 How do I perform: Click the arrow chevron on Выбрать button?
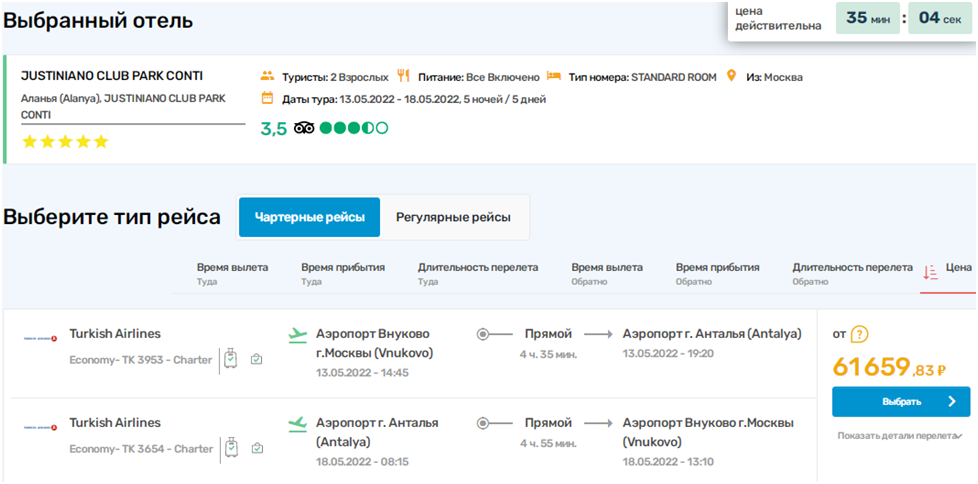(x=951, y=402)
